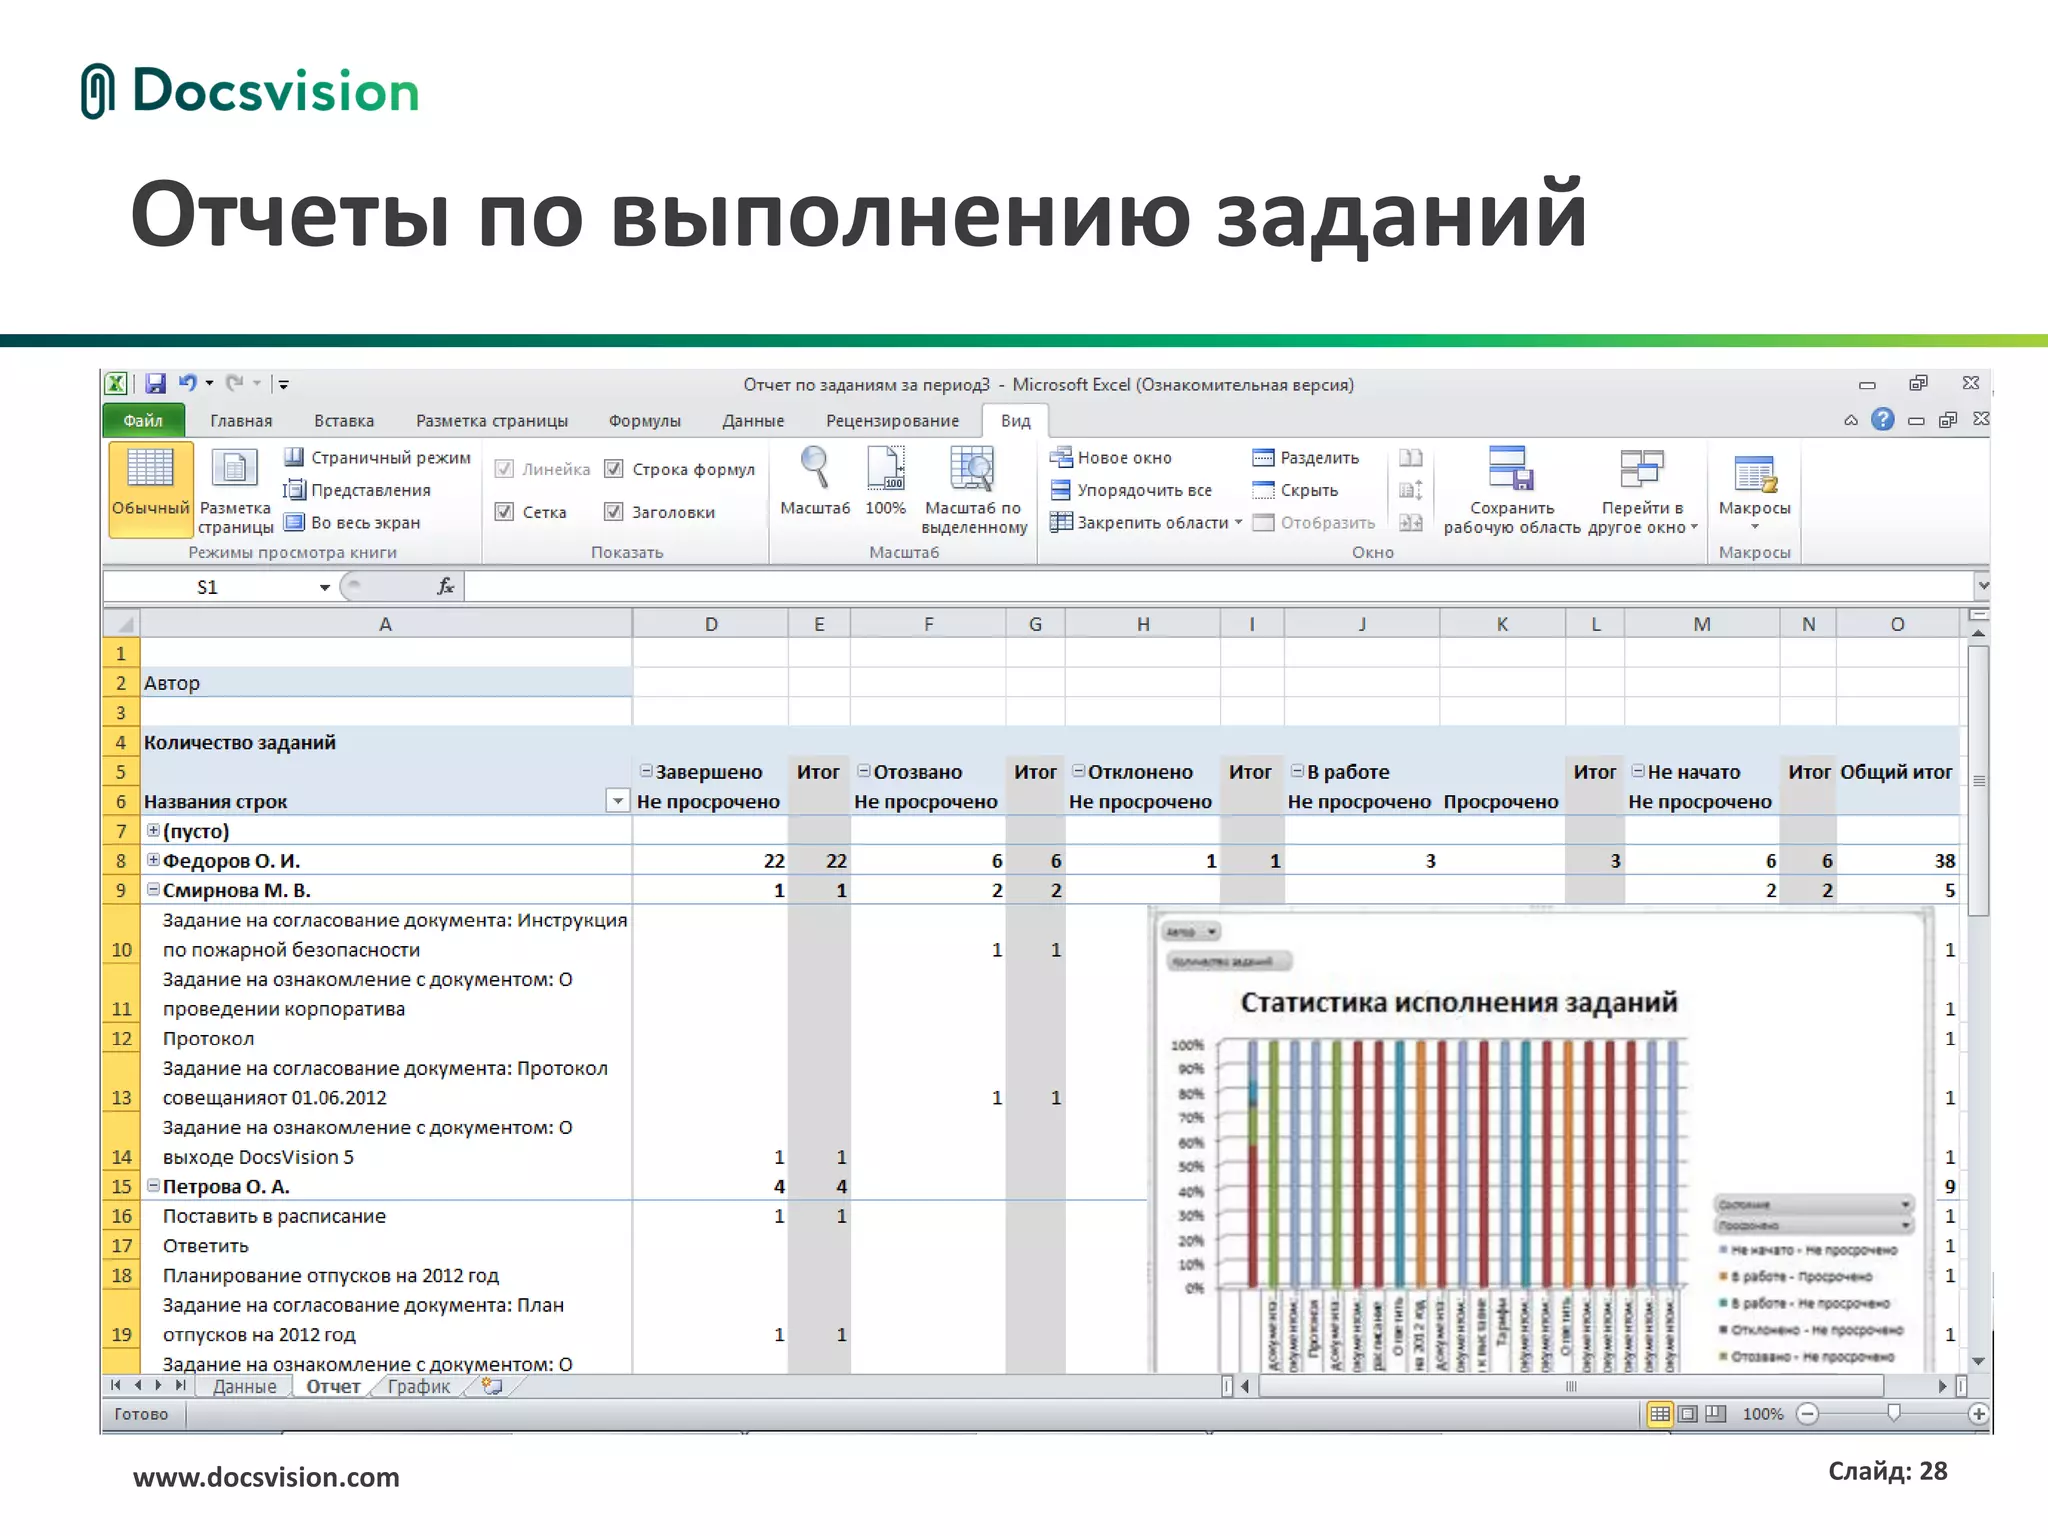Switch to the Данные sheet tab
The height and width of the screenshot is (1536, 2048).
pos(244,1386)
